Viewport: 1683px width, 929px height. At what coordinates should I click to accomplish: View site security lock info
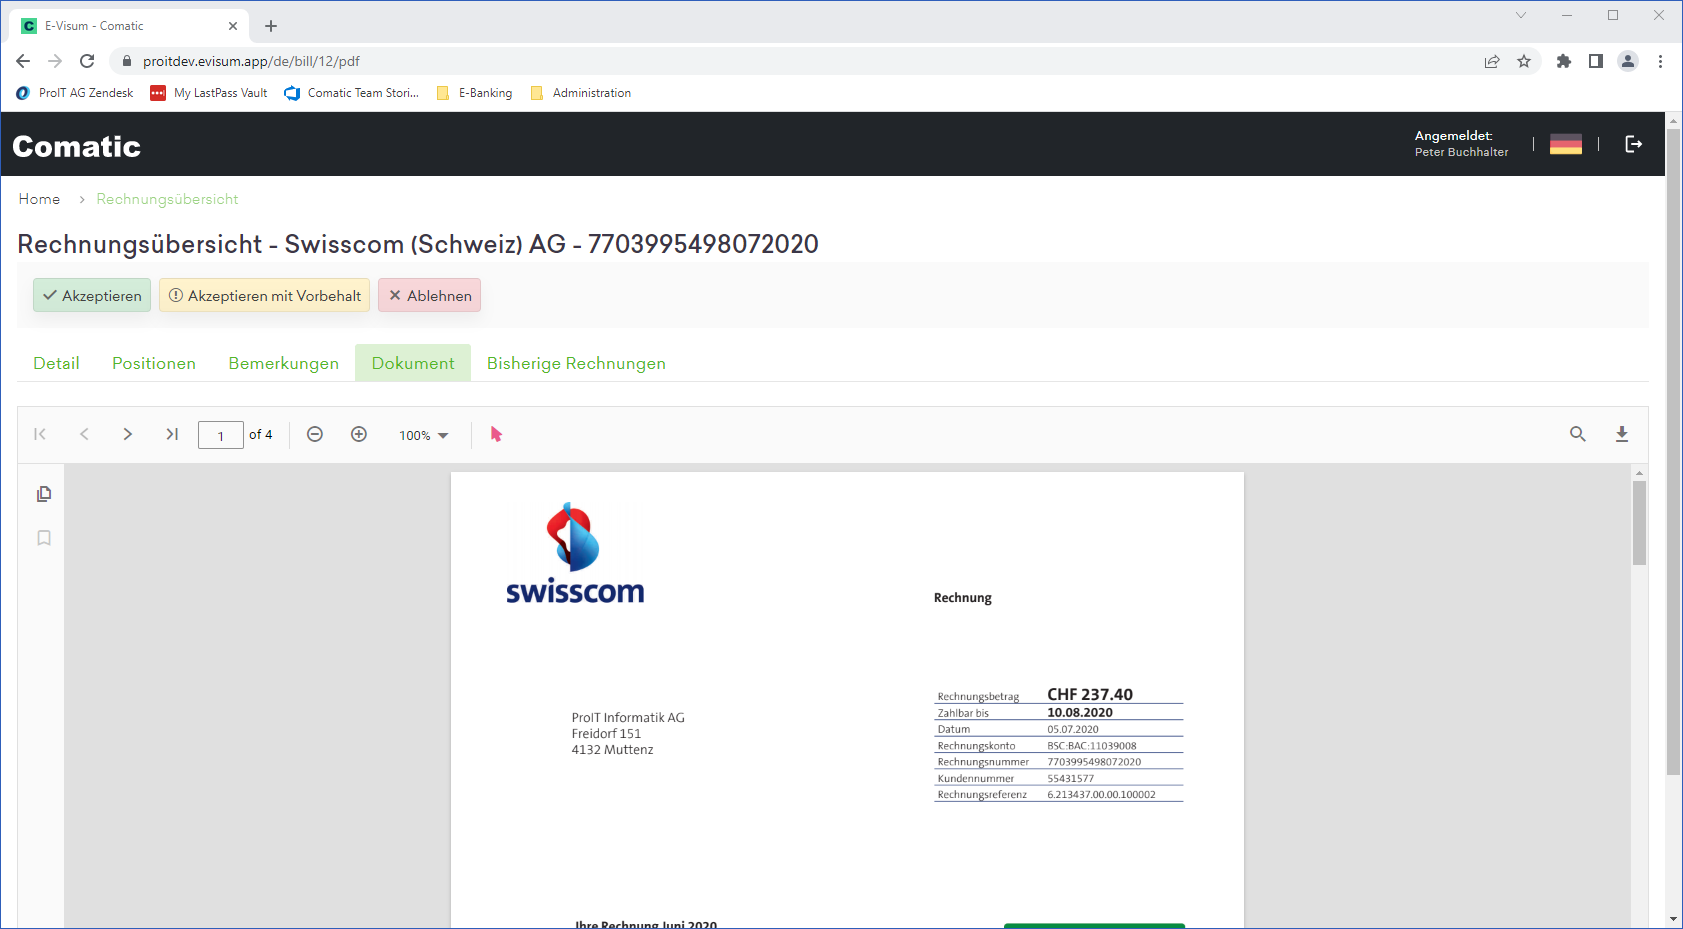point(127,61)
